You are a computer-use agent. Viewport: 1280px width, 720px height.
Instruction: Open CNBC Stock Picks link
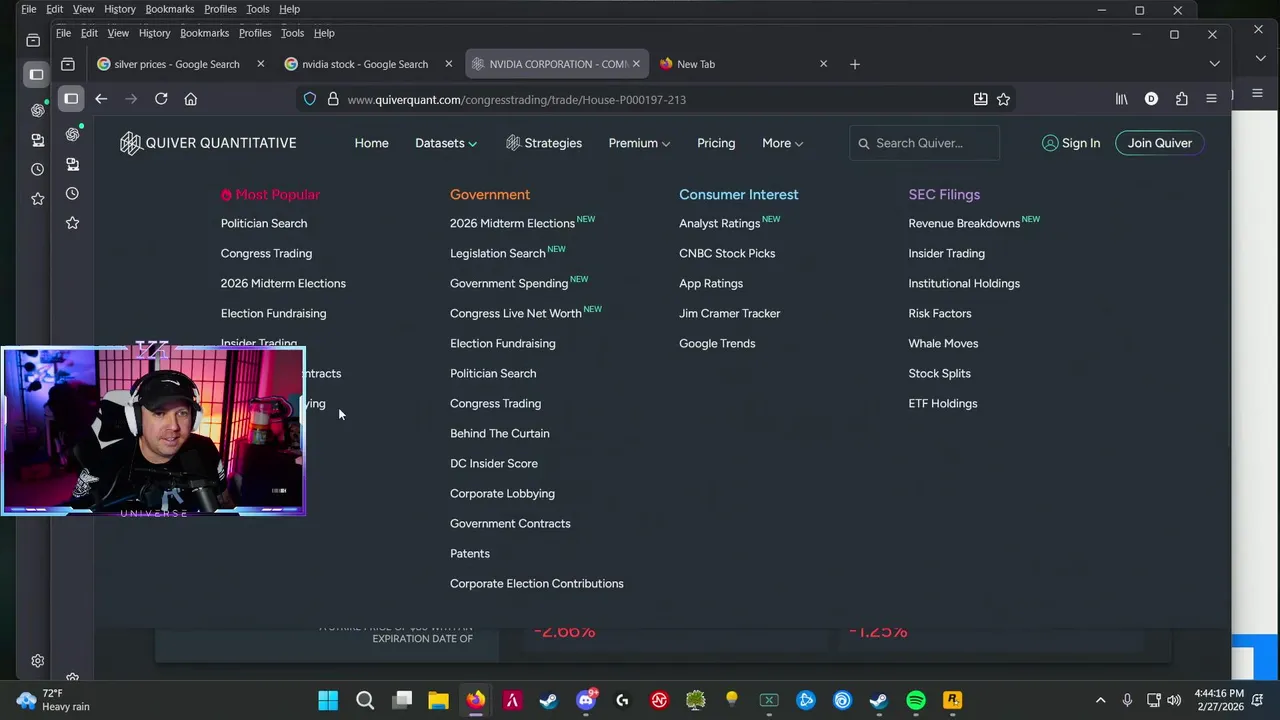(x=727, y=253)
